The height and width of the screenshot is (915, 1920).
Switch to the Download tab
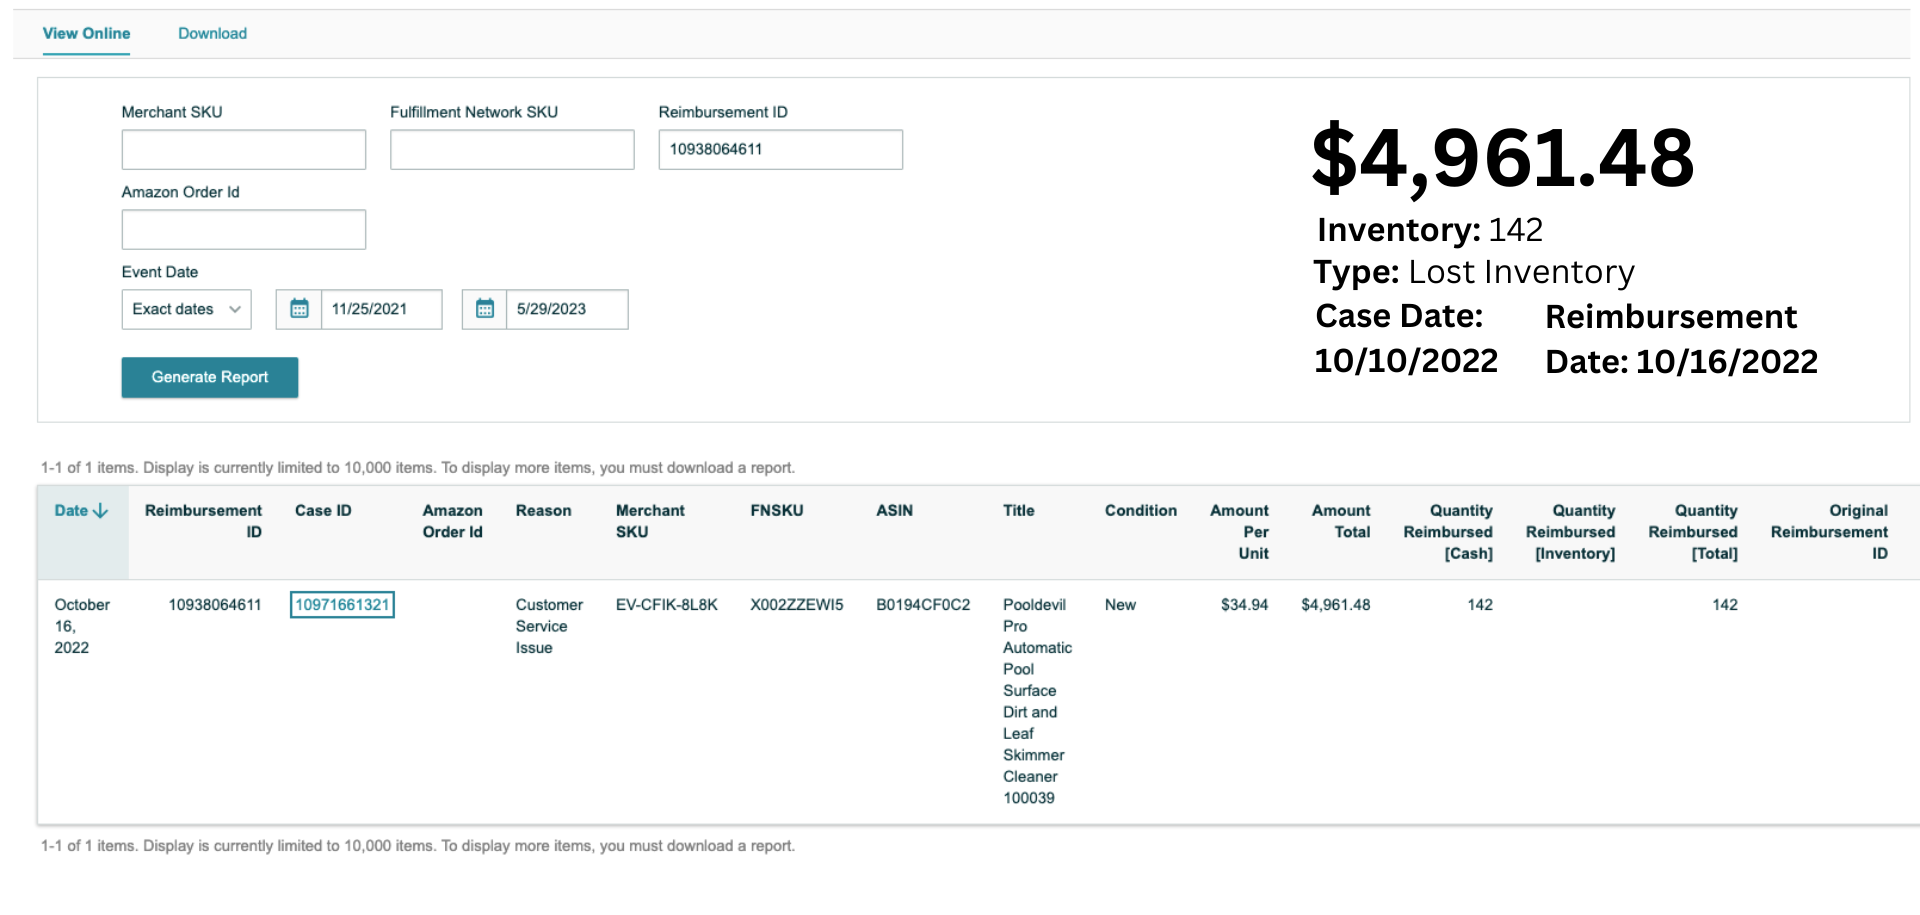tap(212, 33)
